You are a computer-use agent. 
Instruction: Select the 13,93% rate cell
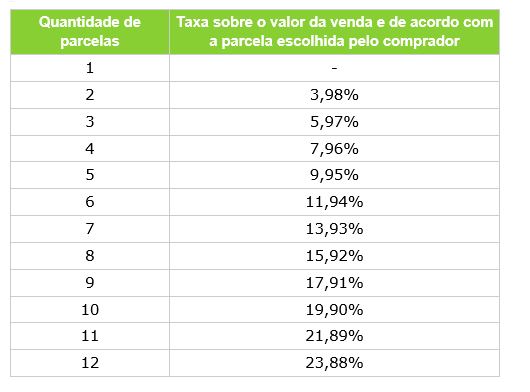pos(334,229)
